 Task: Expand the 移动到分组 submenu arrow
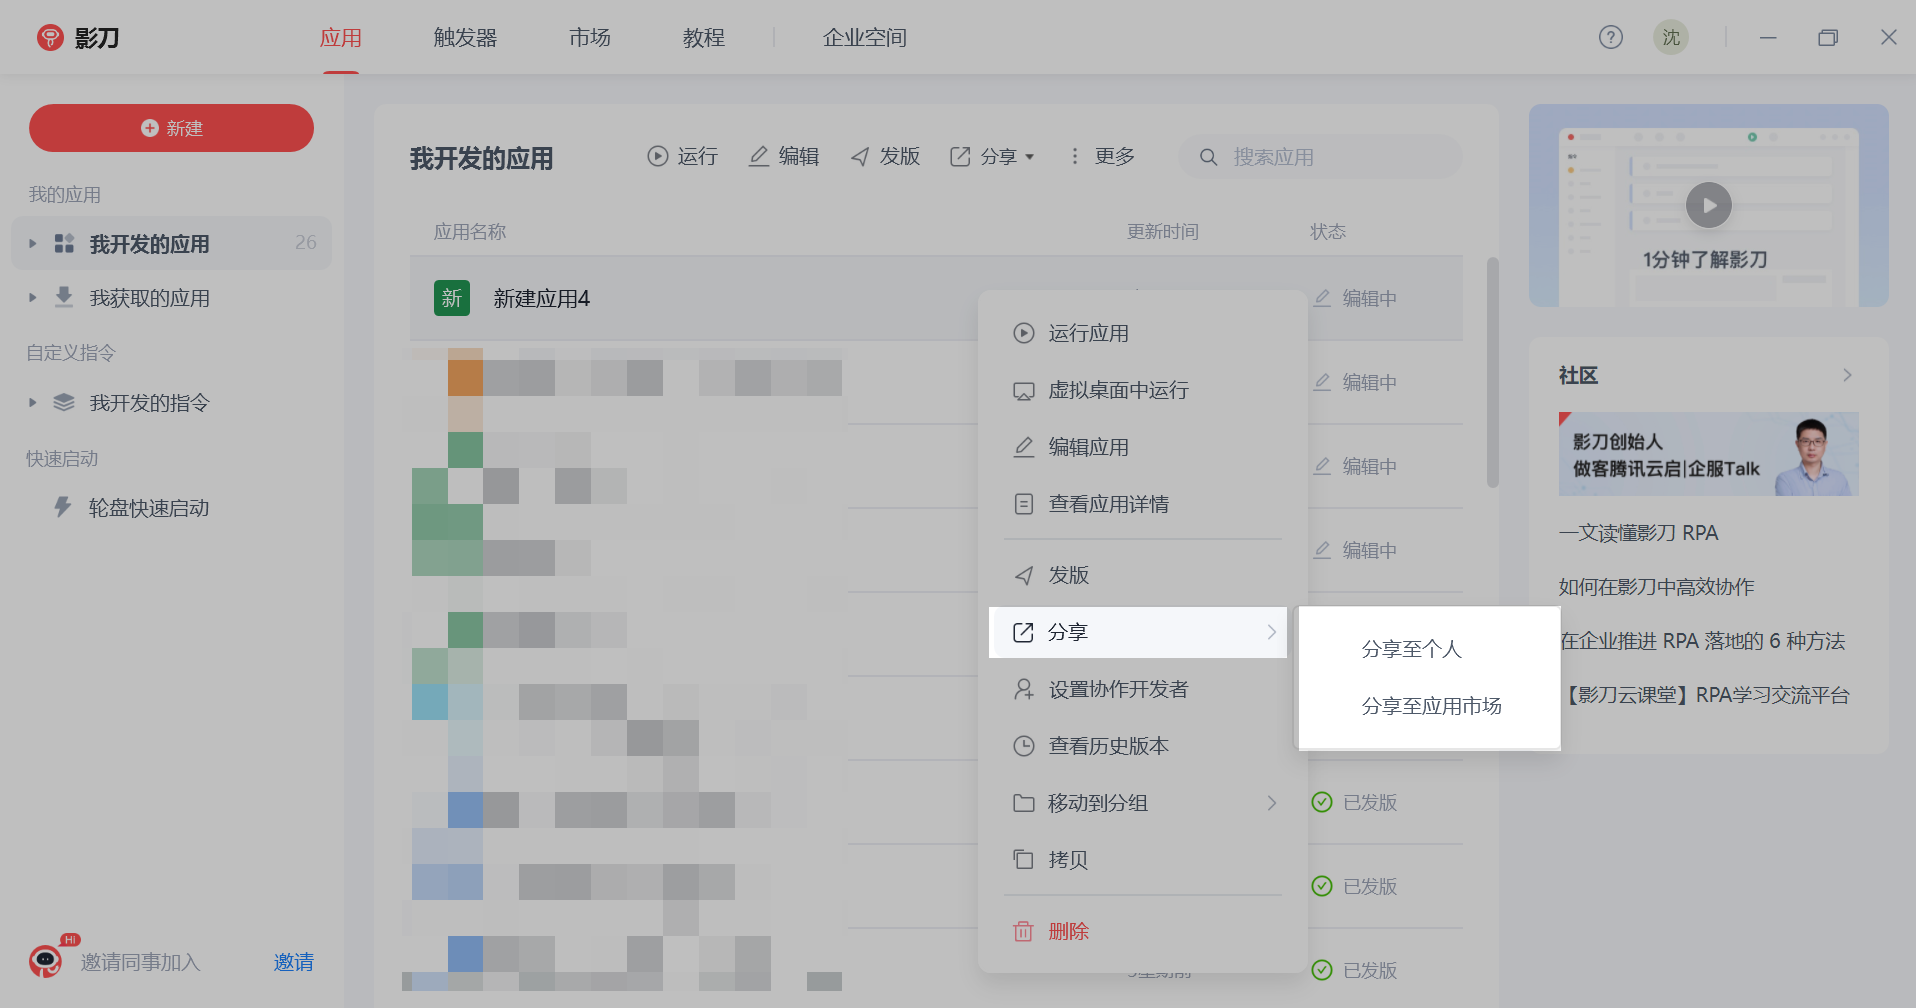pyautogui.click(x=1272, y=803)
